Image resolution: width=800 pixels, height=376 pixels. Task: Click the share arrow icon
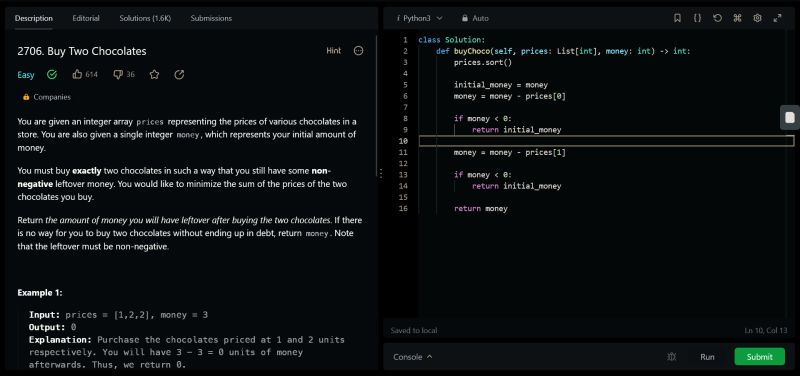tap(179, 74)
